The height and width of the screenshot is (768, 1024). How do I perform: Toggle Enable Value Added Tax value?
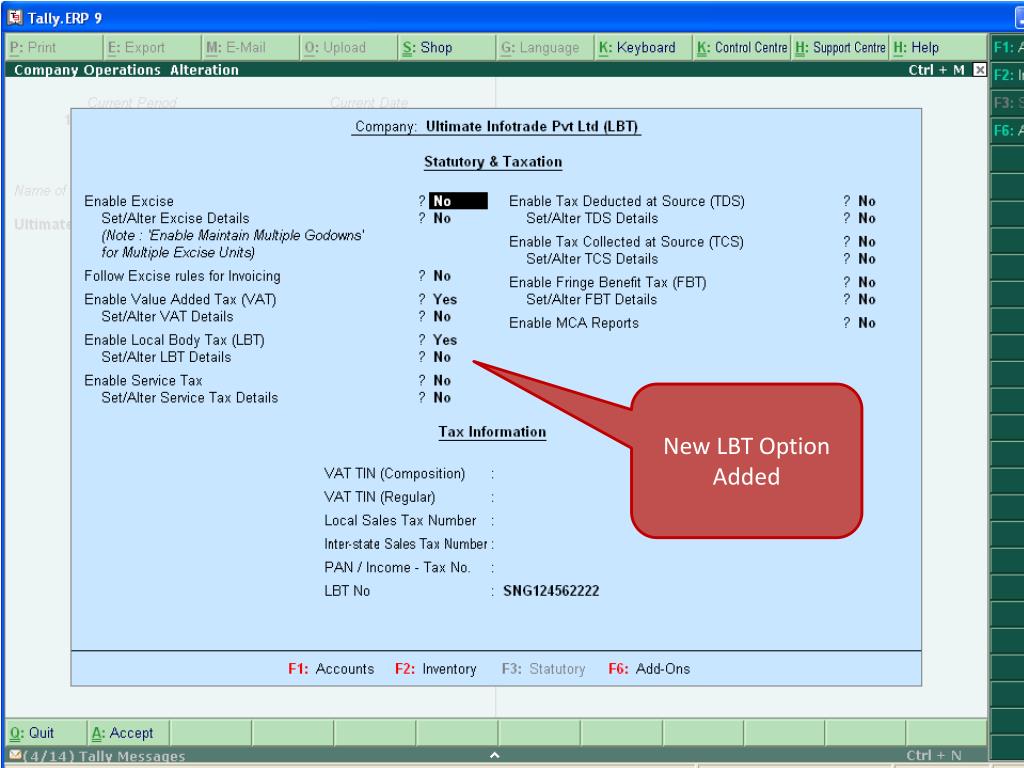point(445,299)
